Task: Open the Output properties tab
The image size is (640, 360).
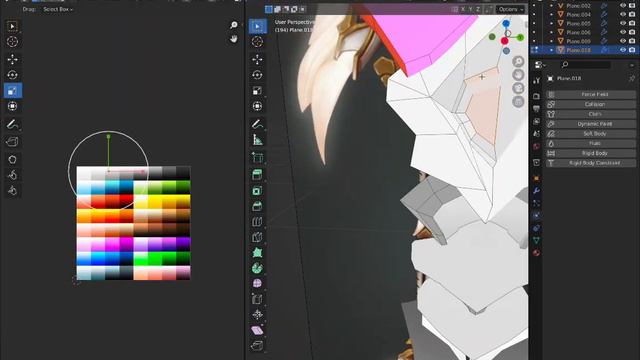Action: [x=536, y=109]
